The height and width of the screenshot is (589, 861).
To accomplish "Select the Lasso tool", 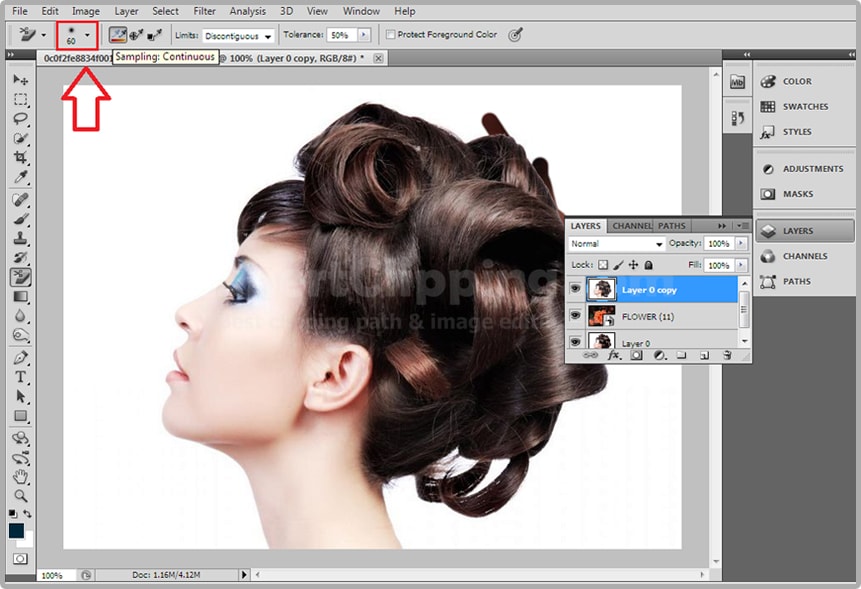I will pyautogui.click(x=20, y=119).
